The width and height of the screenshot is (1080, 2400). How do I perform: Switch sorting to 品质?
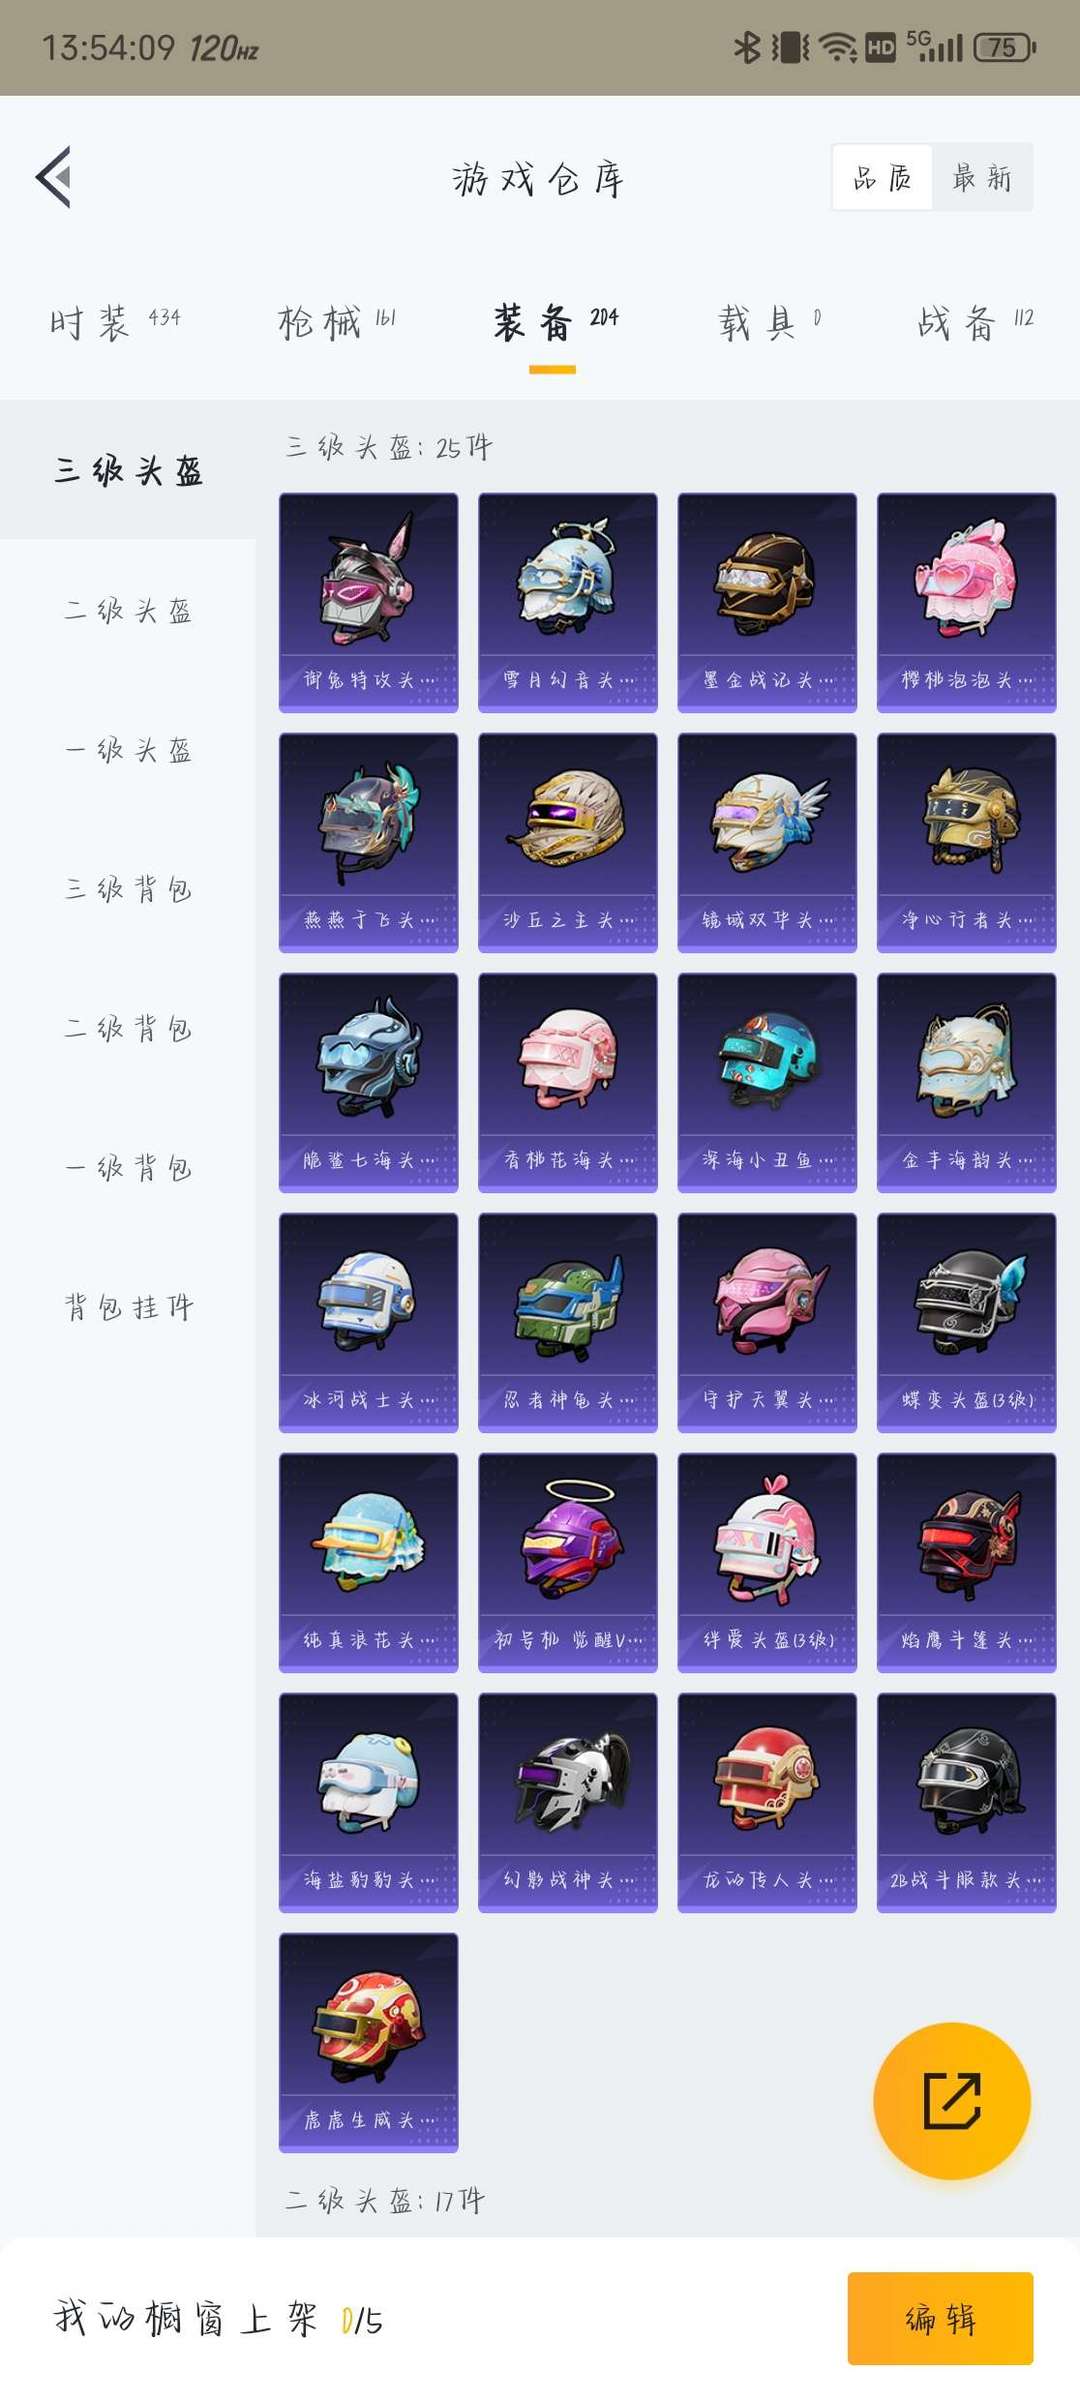pos(882,177)
